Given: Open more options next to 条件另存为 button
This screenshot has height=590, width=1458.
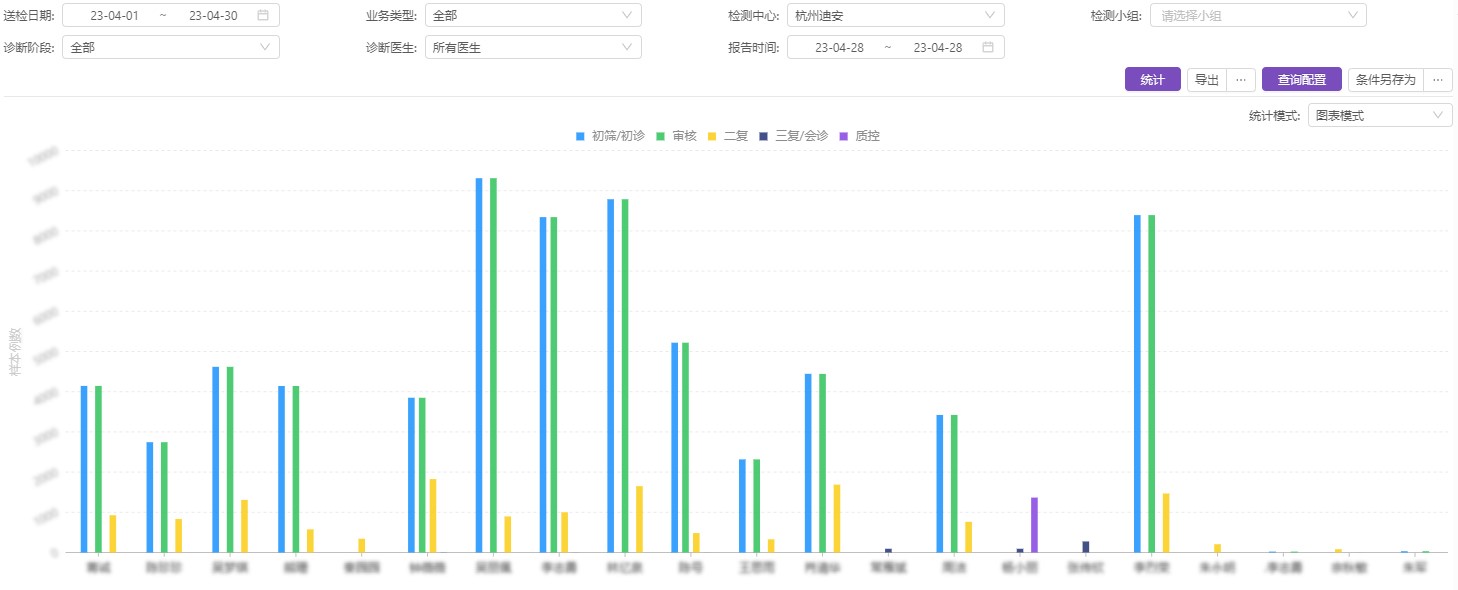Looking at the screenshot, I should click(x=1438, y=80).
